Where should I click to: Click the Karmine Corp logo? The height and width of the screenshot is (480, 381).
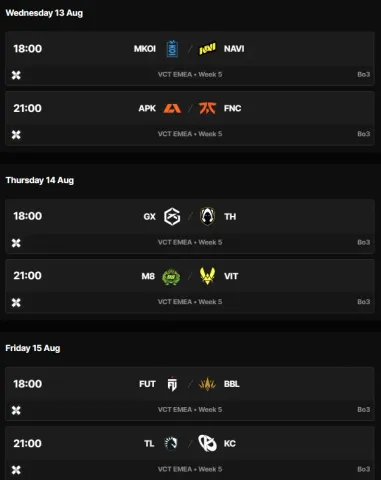coord(207,443)
